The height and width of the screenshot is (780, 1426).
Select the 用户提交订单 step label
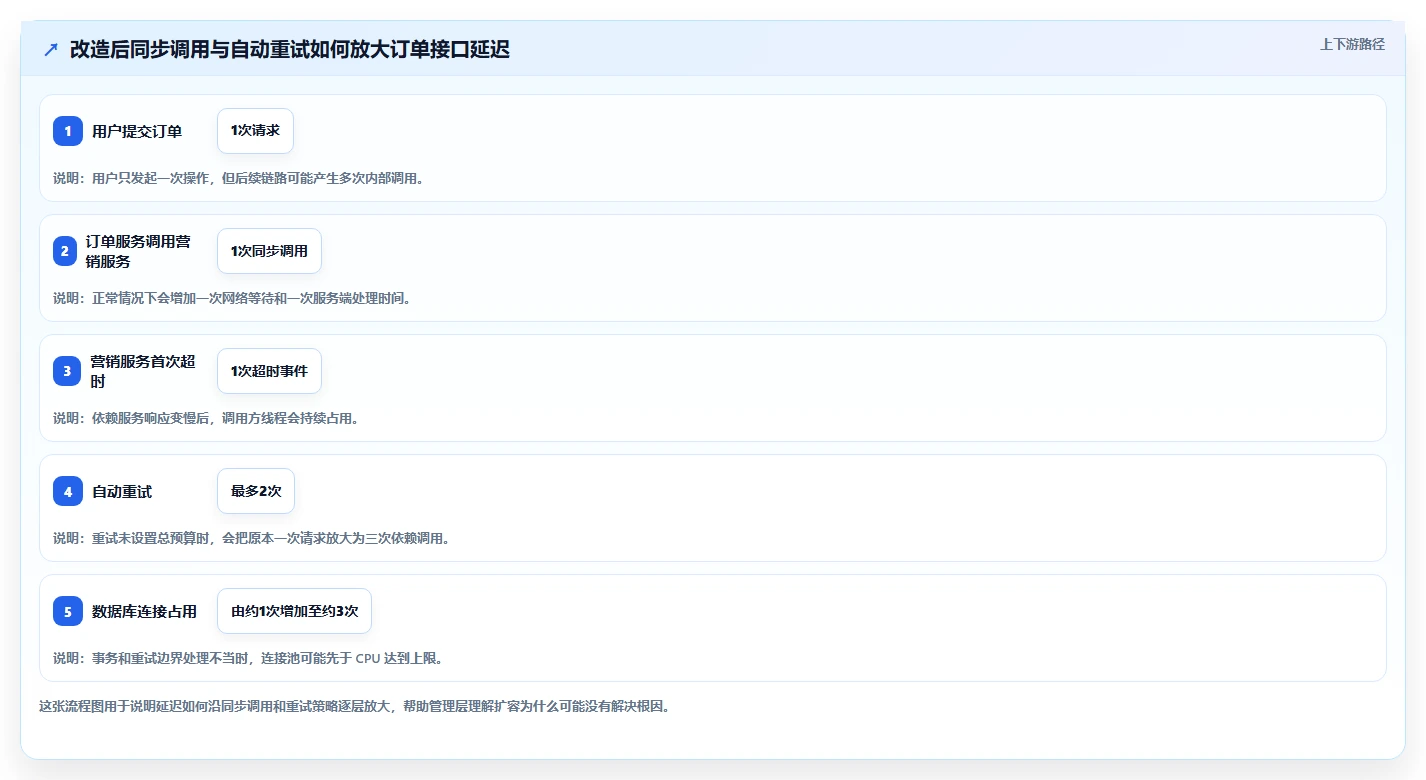pos(137,131)
